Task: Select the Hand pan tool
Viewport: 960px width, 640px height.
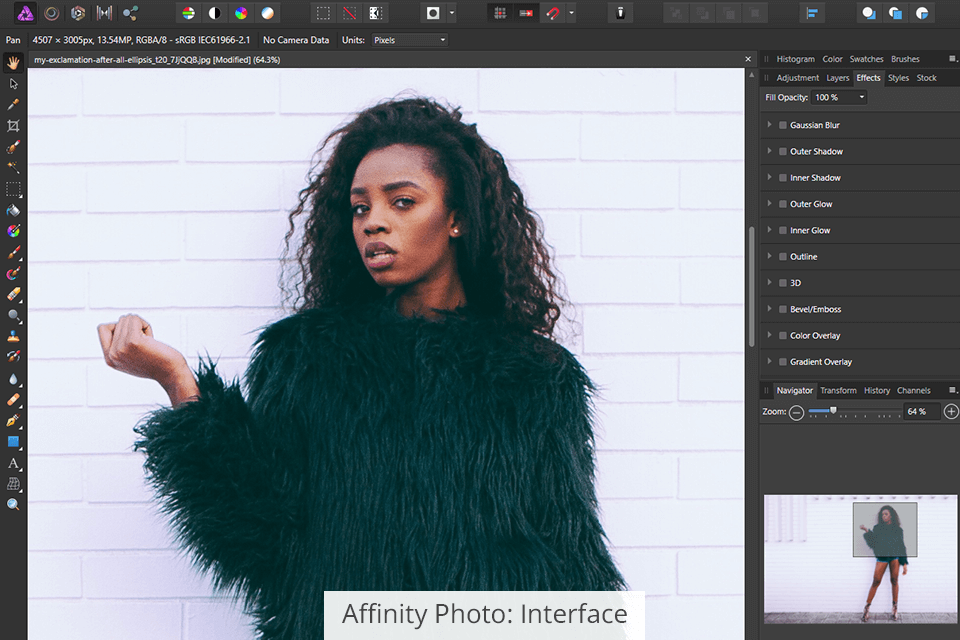Action: click(13, 62)
